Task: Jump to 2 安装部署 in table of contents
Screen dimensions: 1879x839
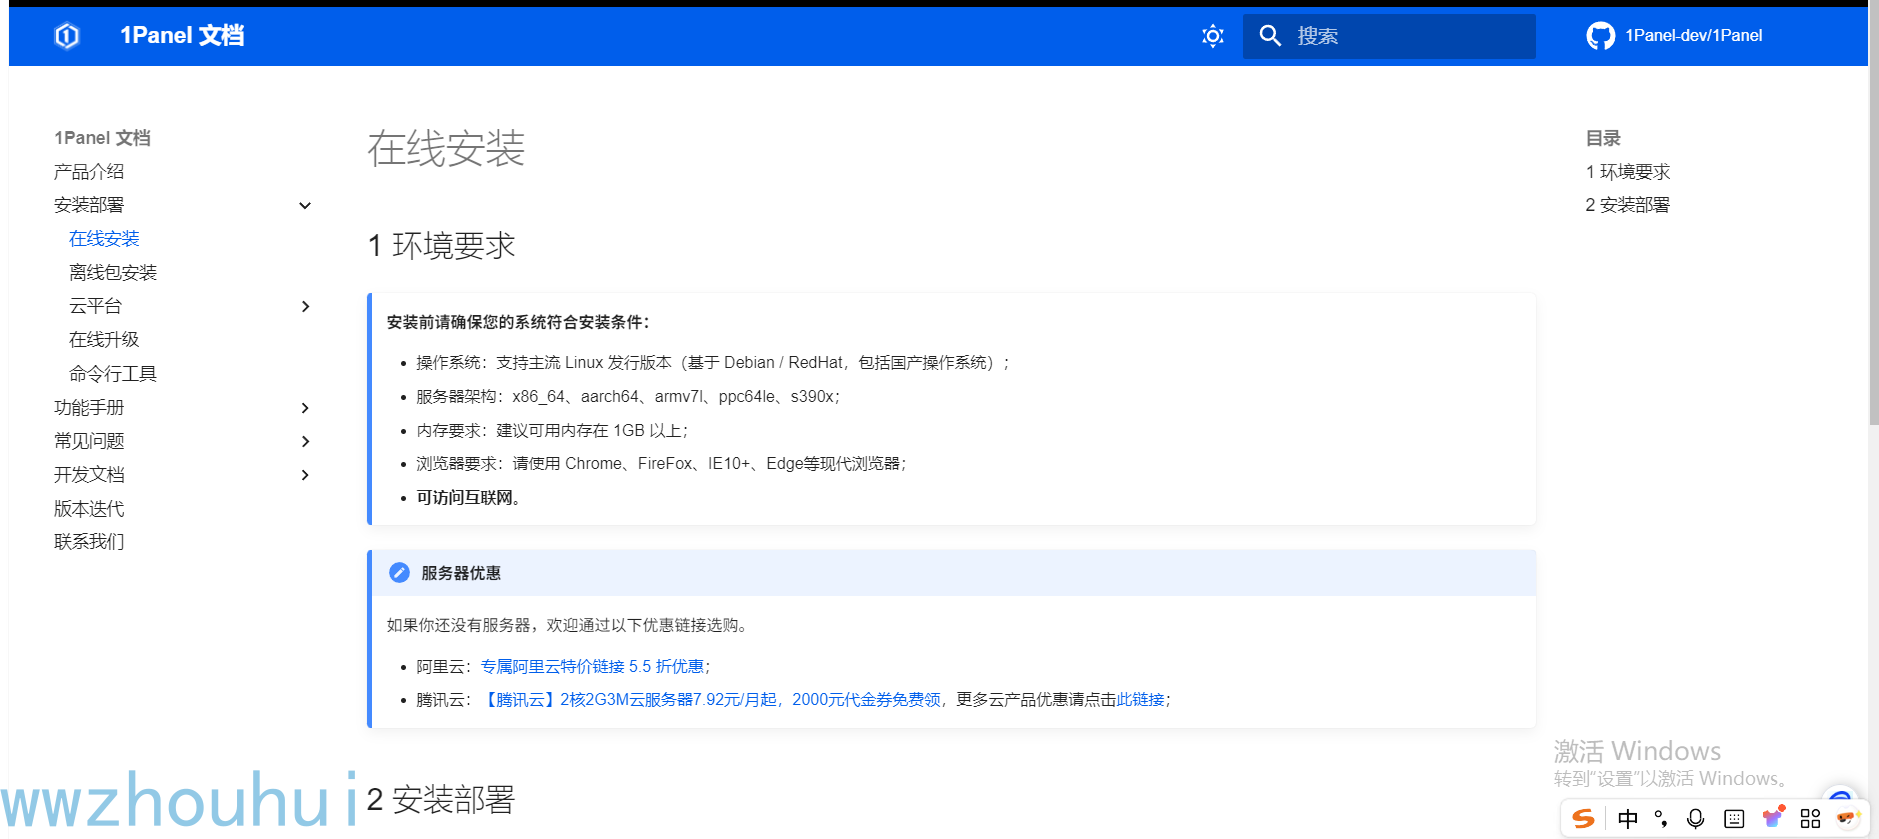Action: pos(1627,205)
